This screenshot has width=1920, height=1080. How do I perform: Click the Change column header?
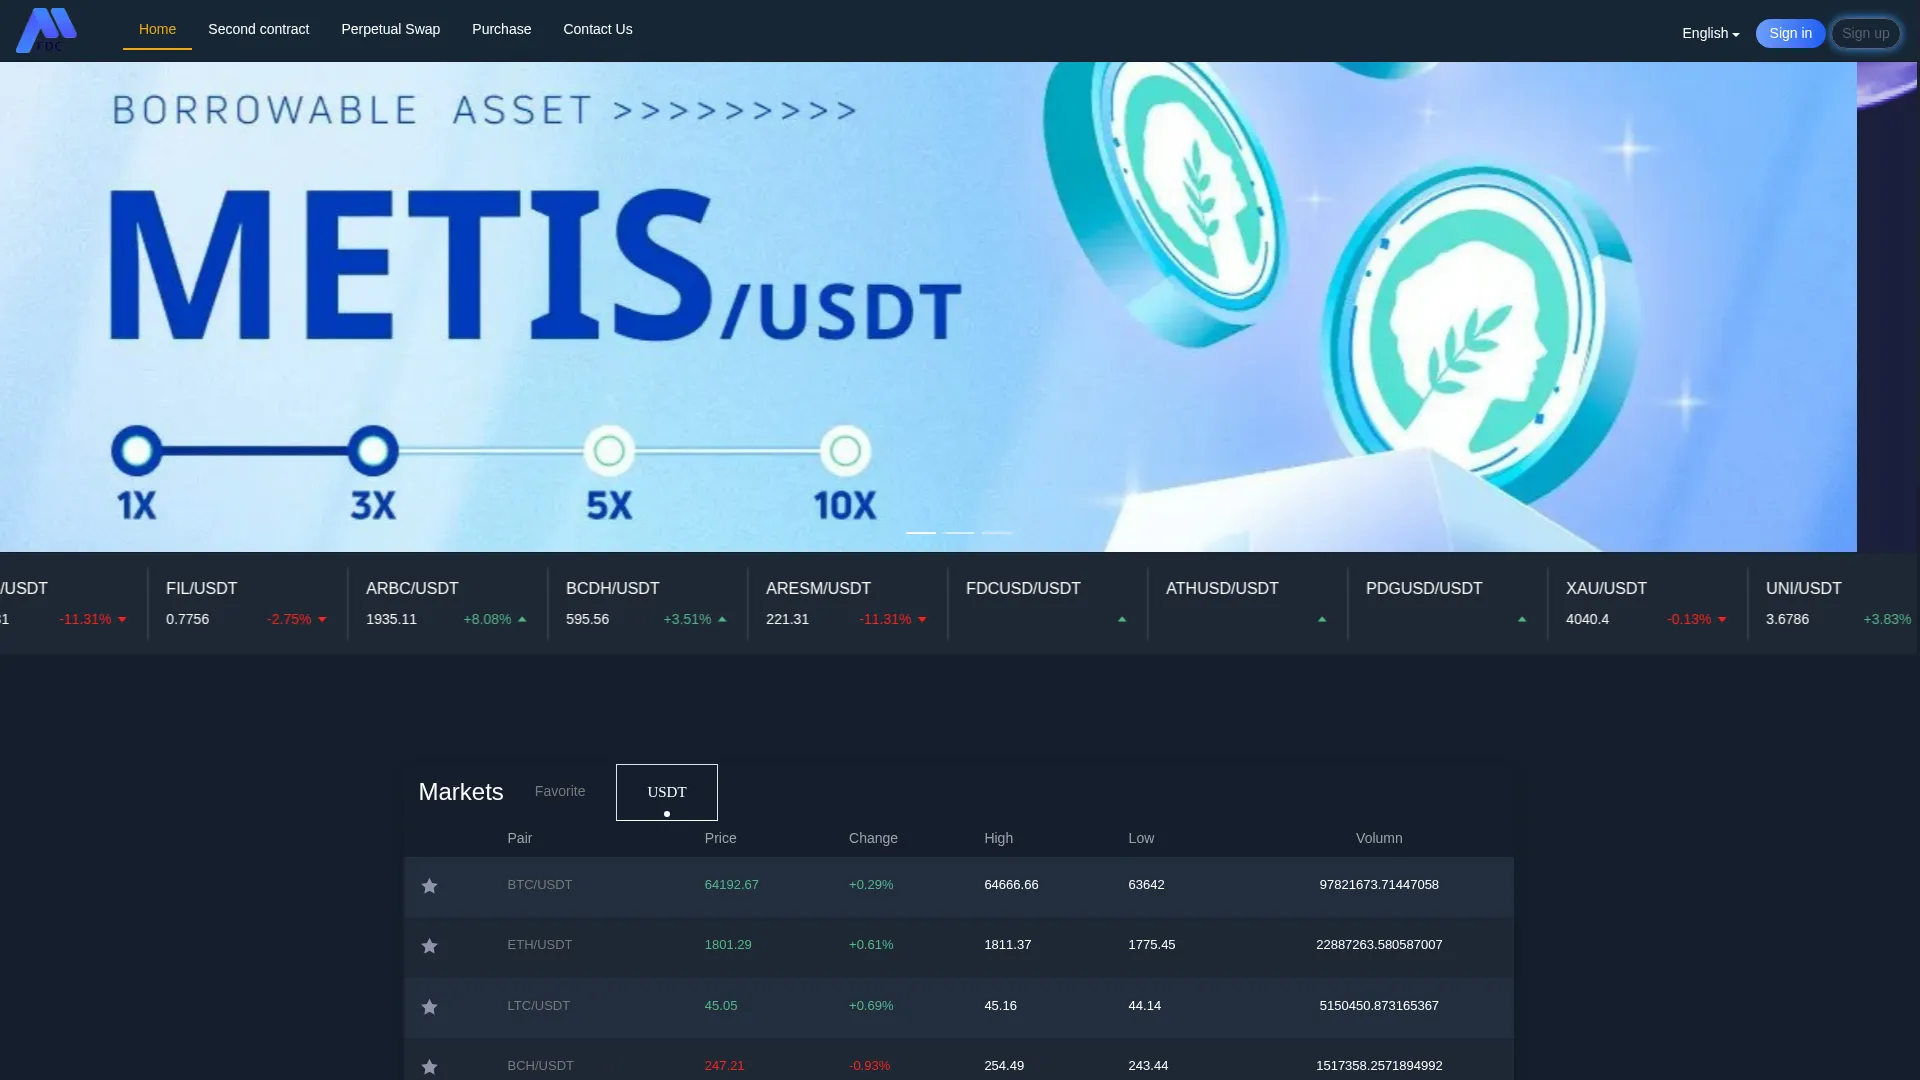coord(873,838)
